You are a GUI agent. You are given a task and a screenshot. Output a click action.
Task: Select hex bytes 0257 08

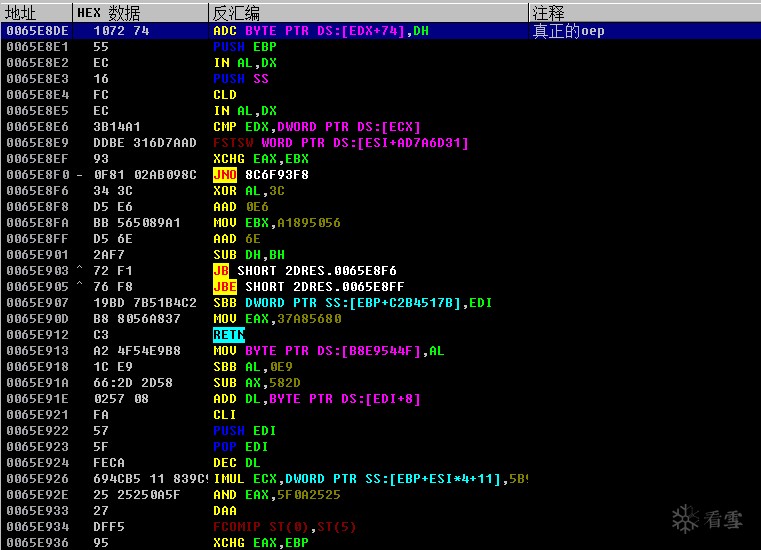(x=121, y=399)
